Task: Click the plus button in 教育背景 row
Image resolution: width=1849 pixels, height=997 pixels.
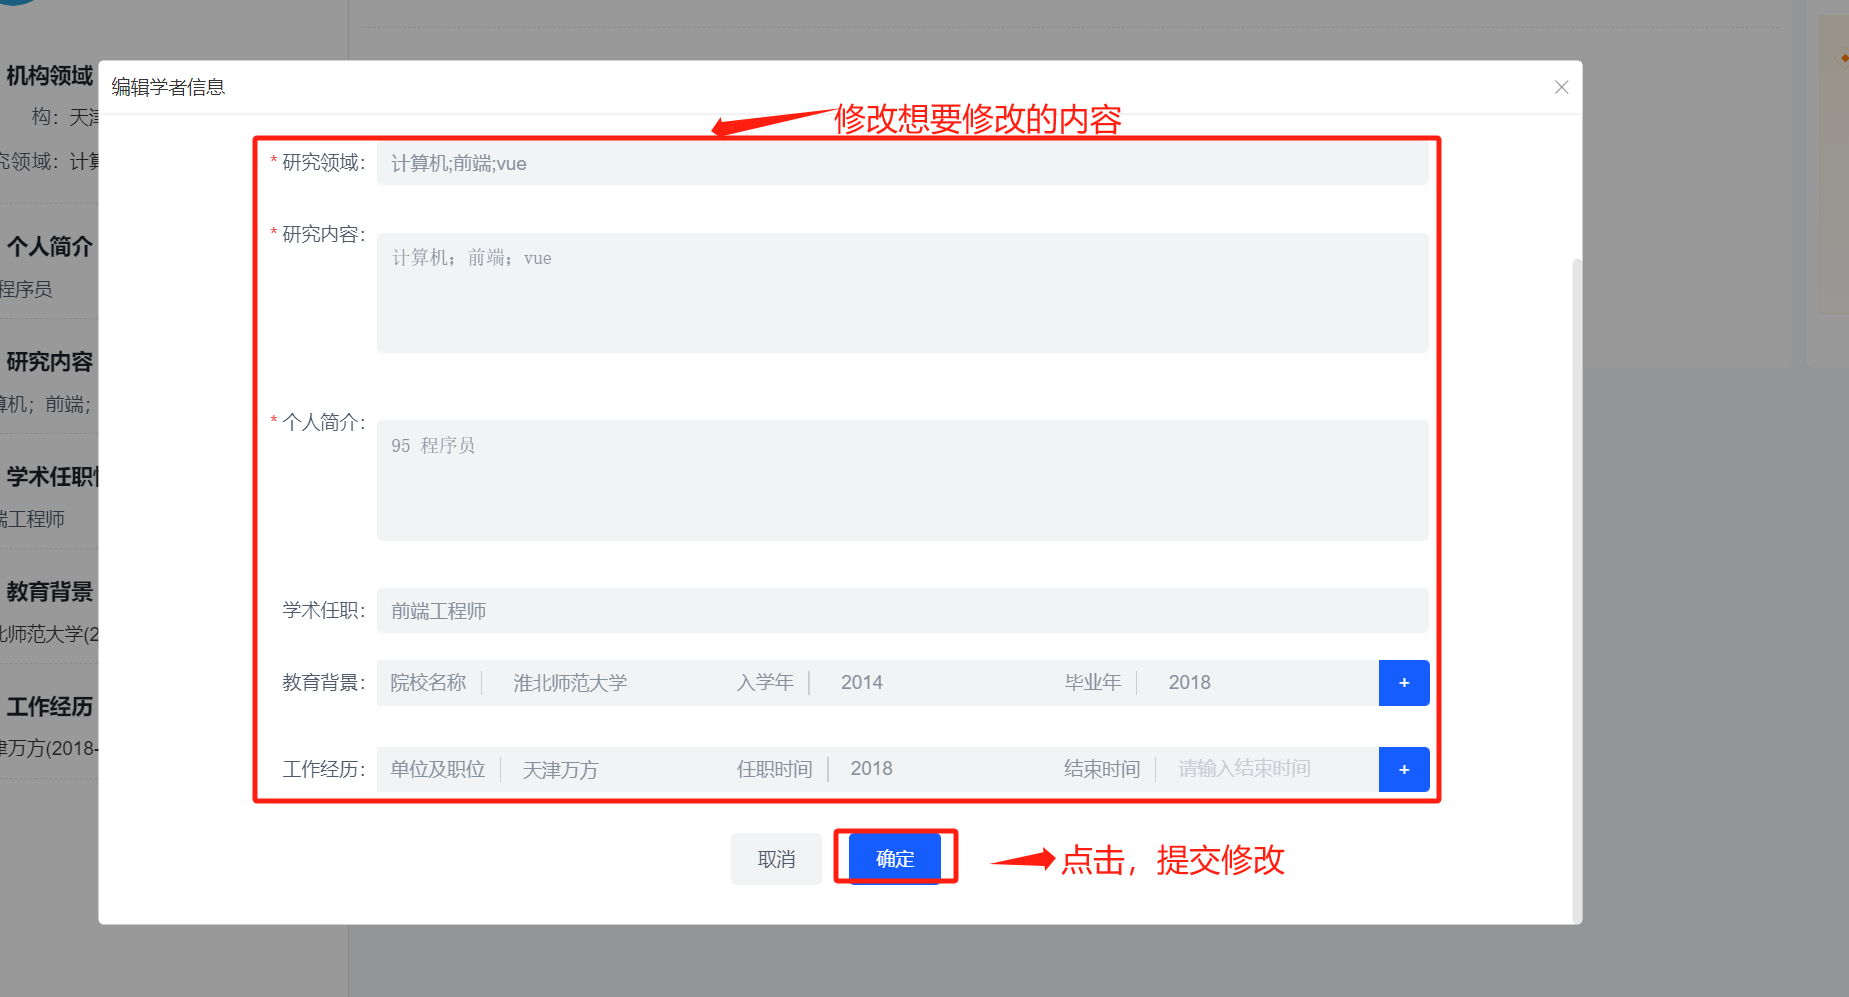Action: point(1403,683)
